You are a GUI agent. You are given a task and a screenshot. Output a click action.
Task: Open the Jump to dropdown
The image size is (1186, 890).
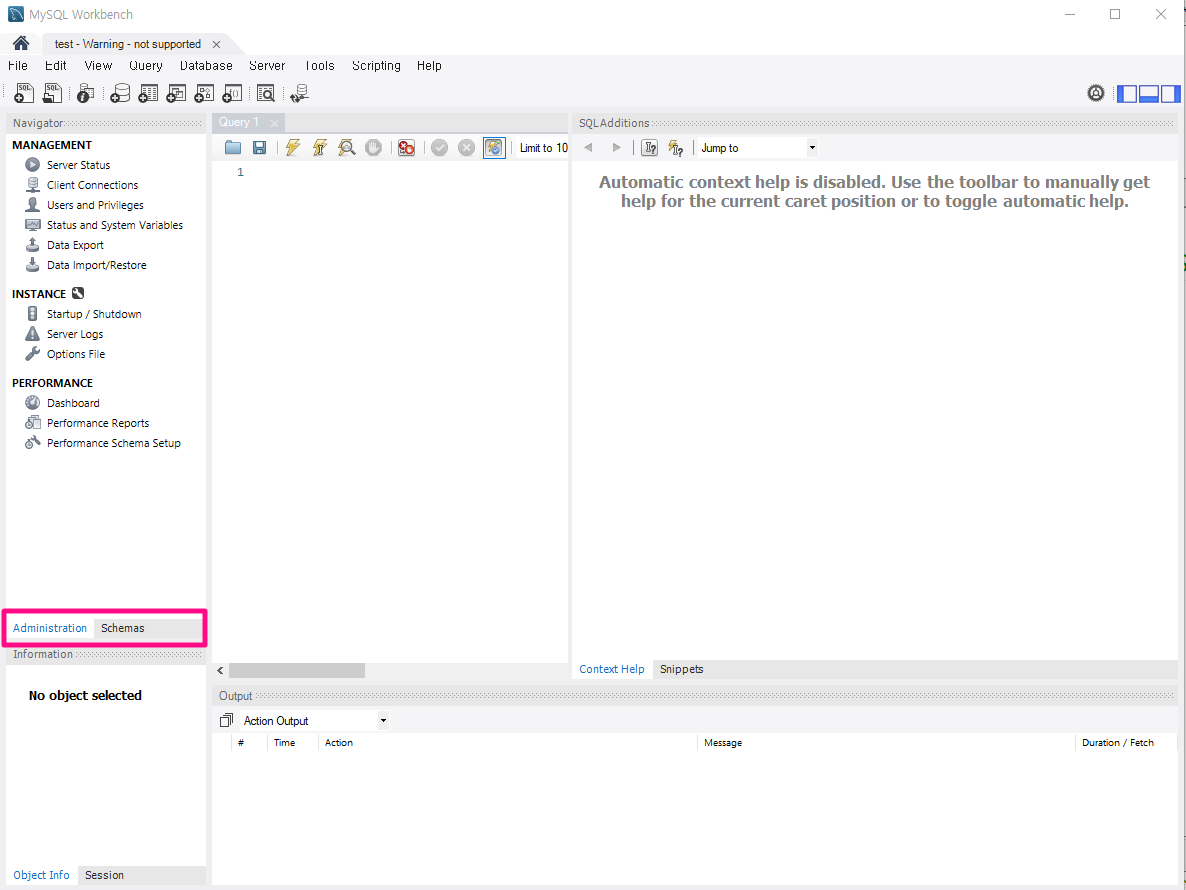pos(757,147)
